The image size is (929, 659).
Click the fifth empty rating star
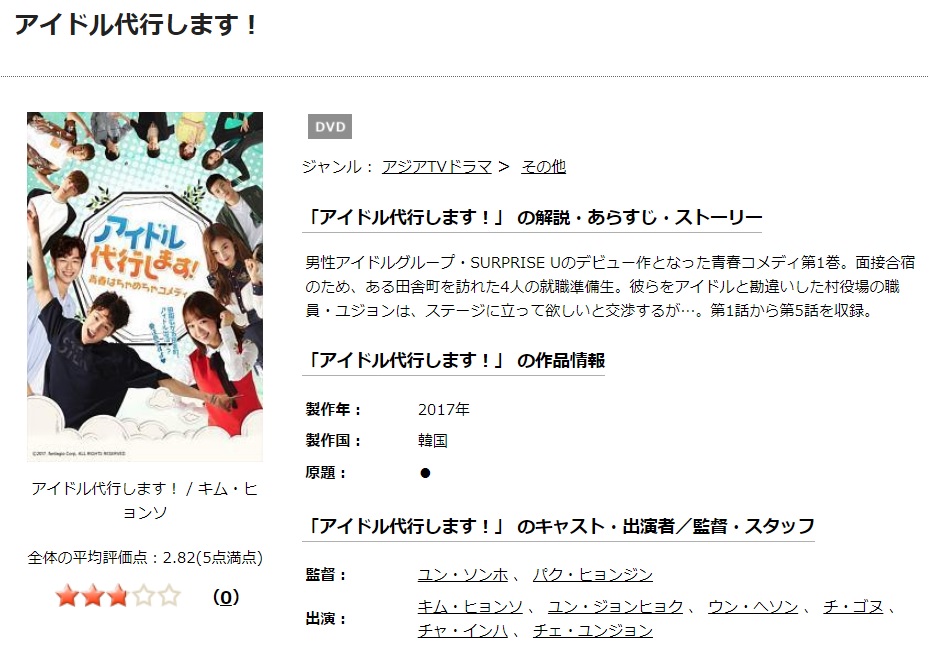169,596
